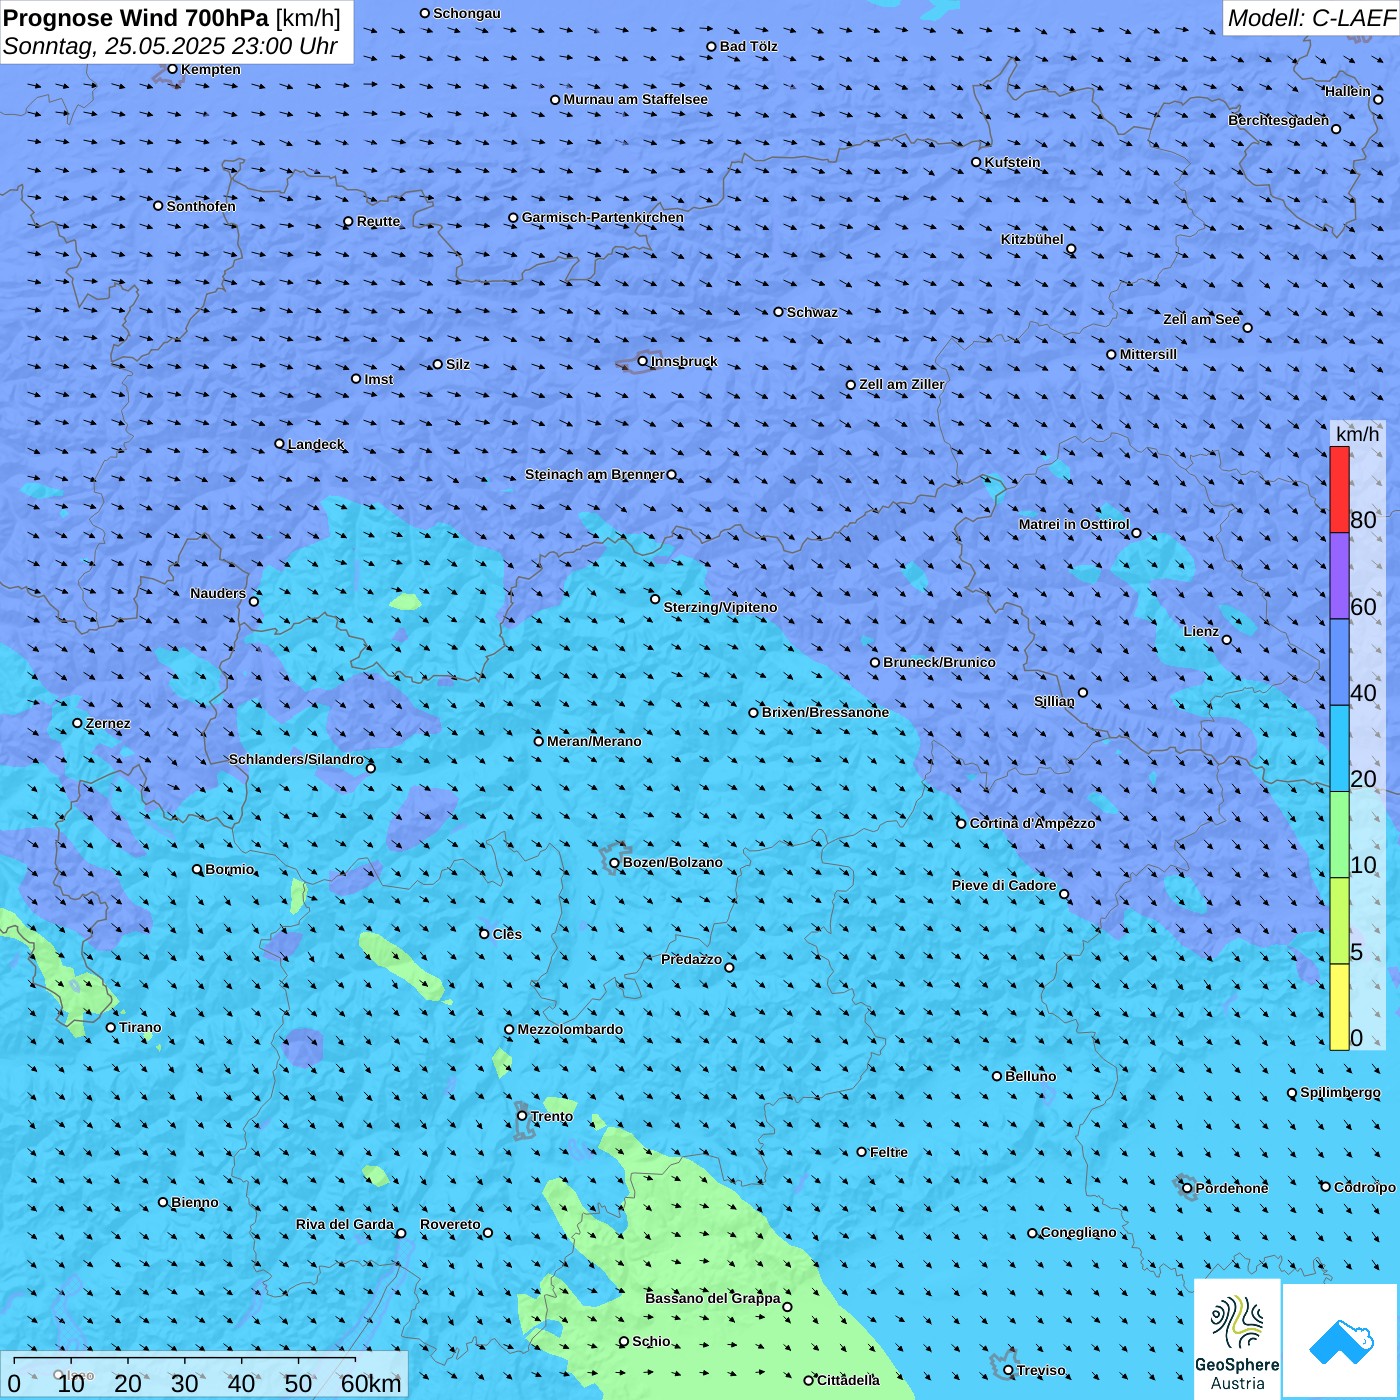The image size is (1400, 1400).
Task: Click the 'Schwaz' label
Action: pos(813,312)
